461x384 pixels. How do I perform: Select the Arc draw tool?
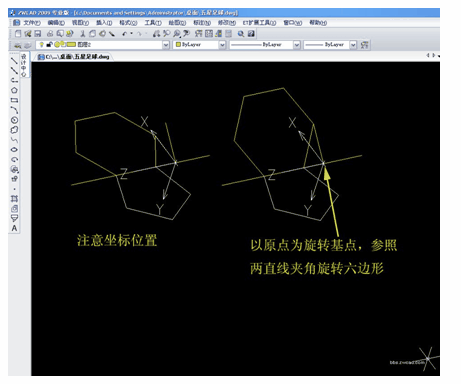click(14, 110)
